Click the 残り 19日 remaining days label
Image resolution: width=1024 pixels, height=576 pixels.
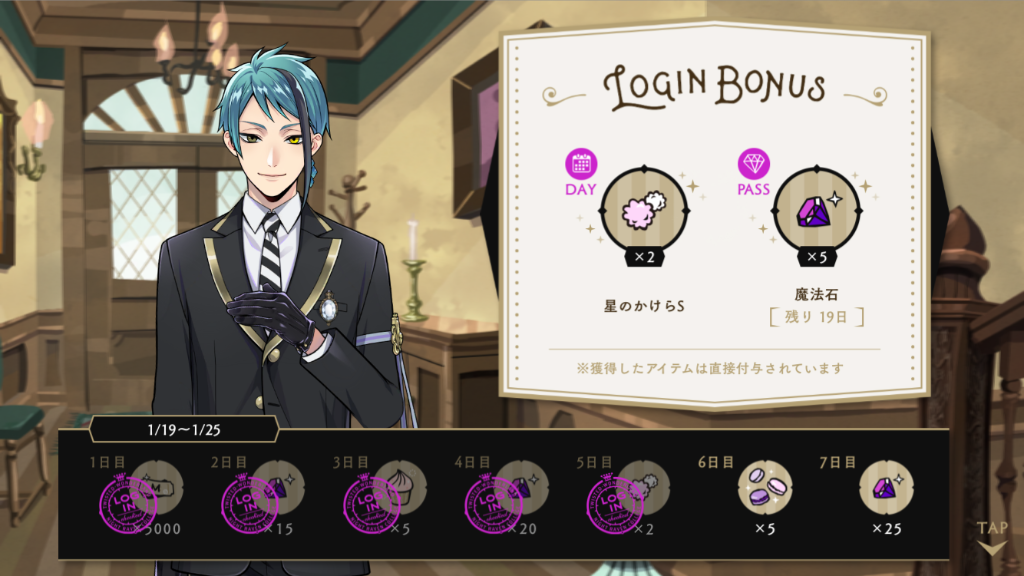pyautogui.click(x=816, y=317)
